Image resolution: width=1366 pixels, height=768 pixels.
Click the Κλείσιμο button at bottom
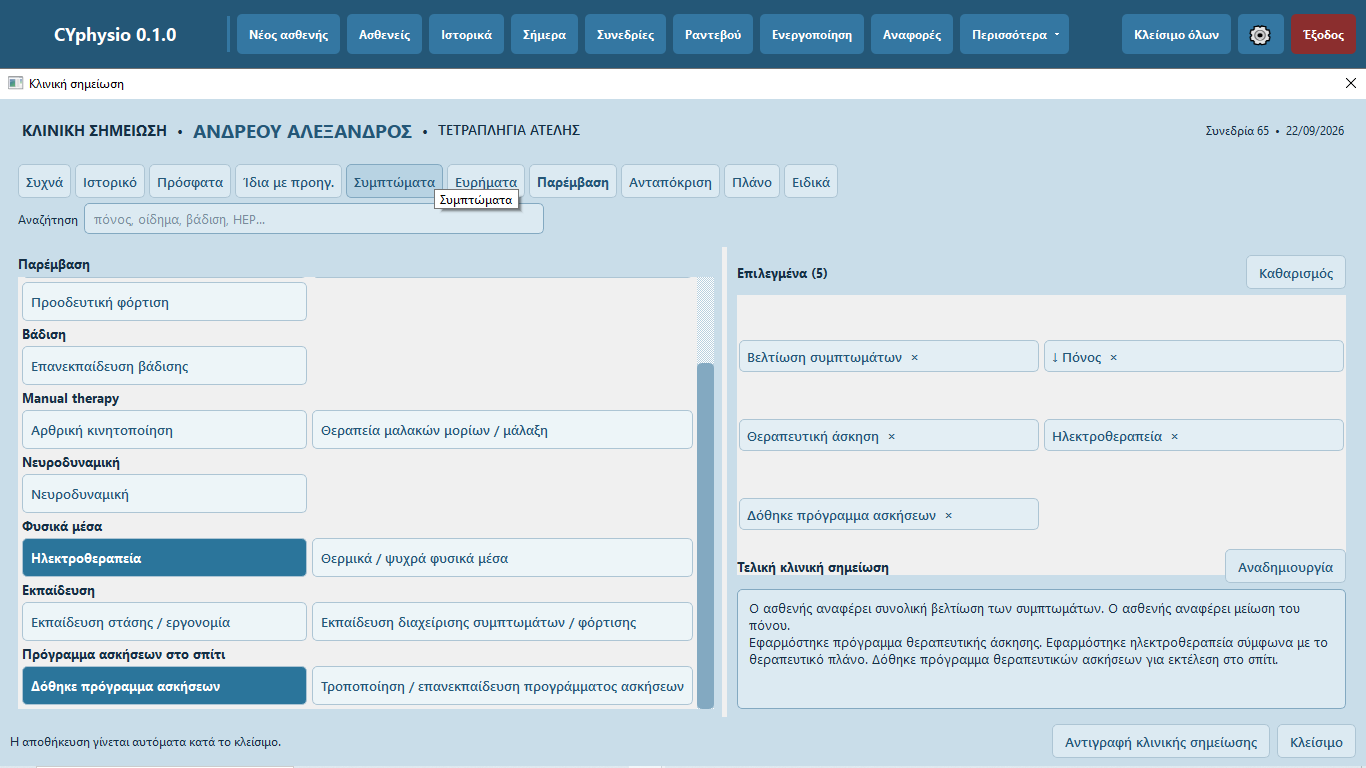click(x=1316, y=742)
